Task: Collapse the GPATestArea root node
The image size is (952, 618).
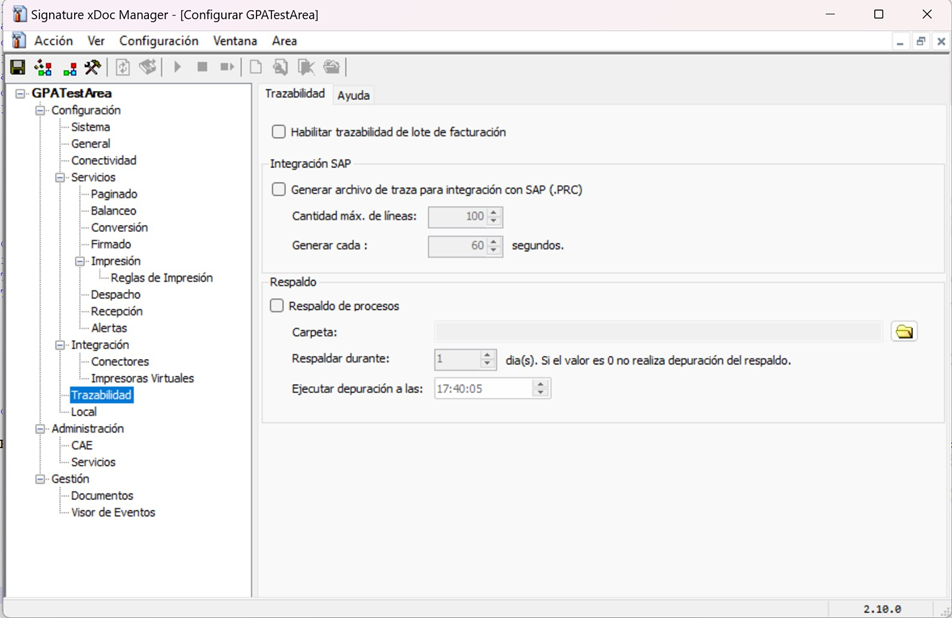Action: pyautogui.click(x=21, y=93)
